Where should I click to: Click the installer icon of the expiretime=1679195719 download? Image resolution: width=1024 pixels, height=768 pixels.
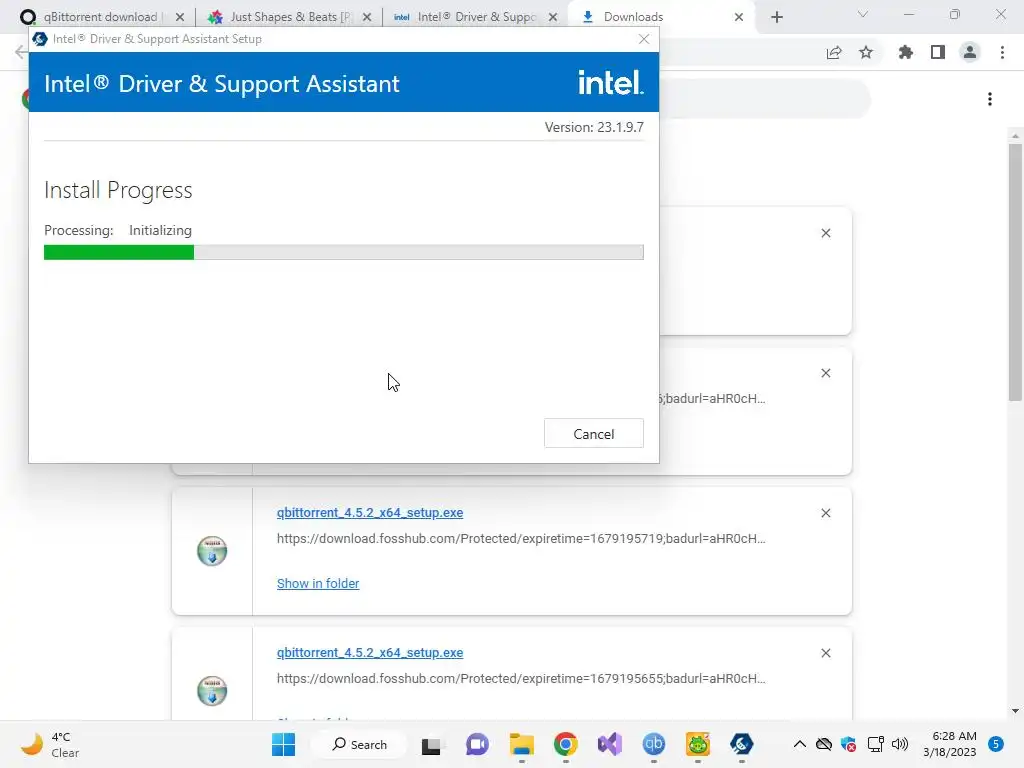[212, 551]
